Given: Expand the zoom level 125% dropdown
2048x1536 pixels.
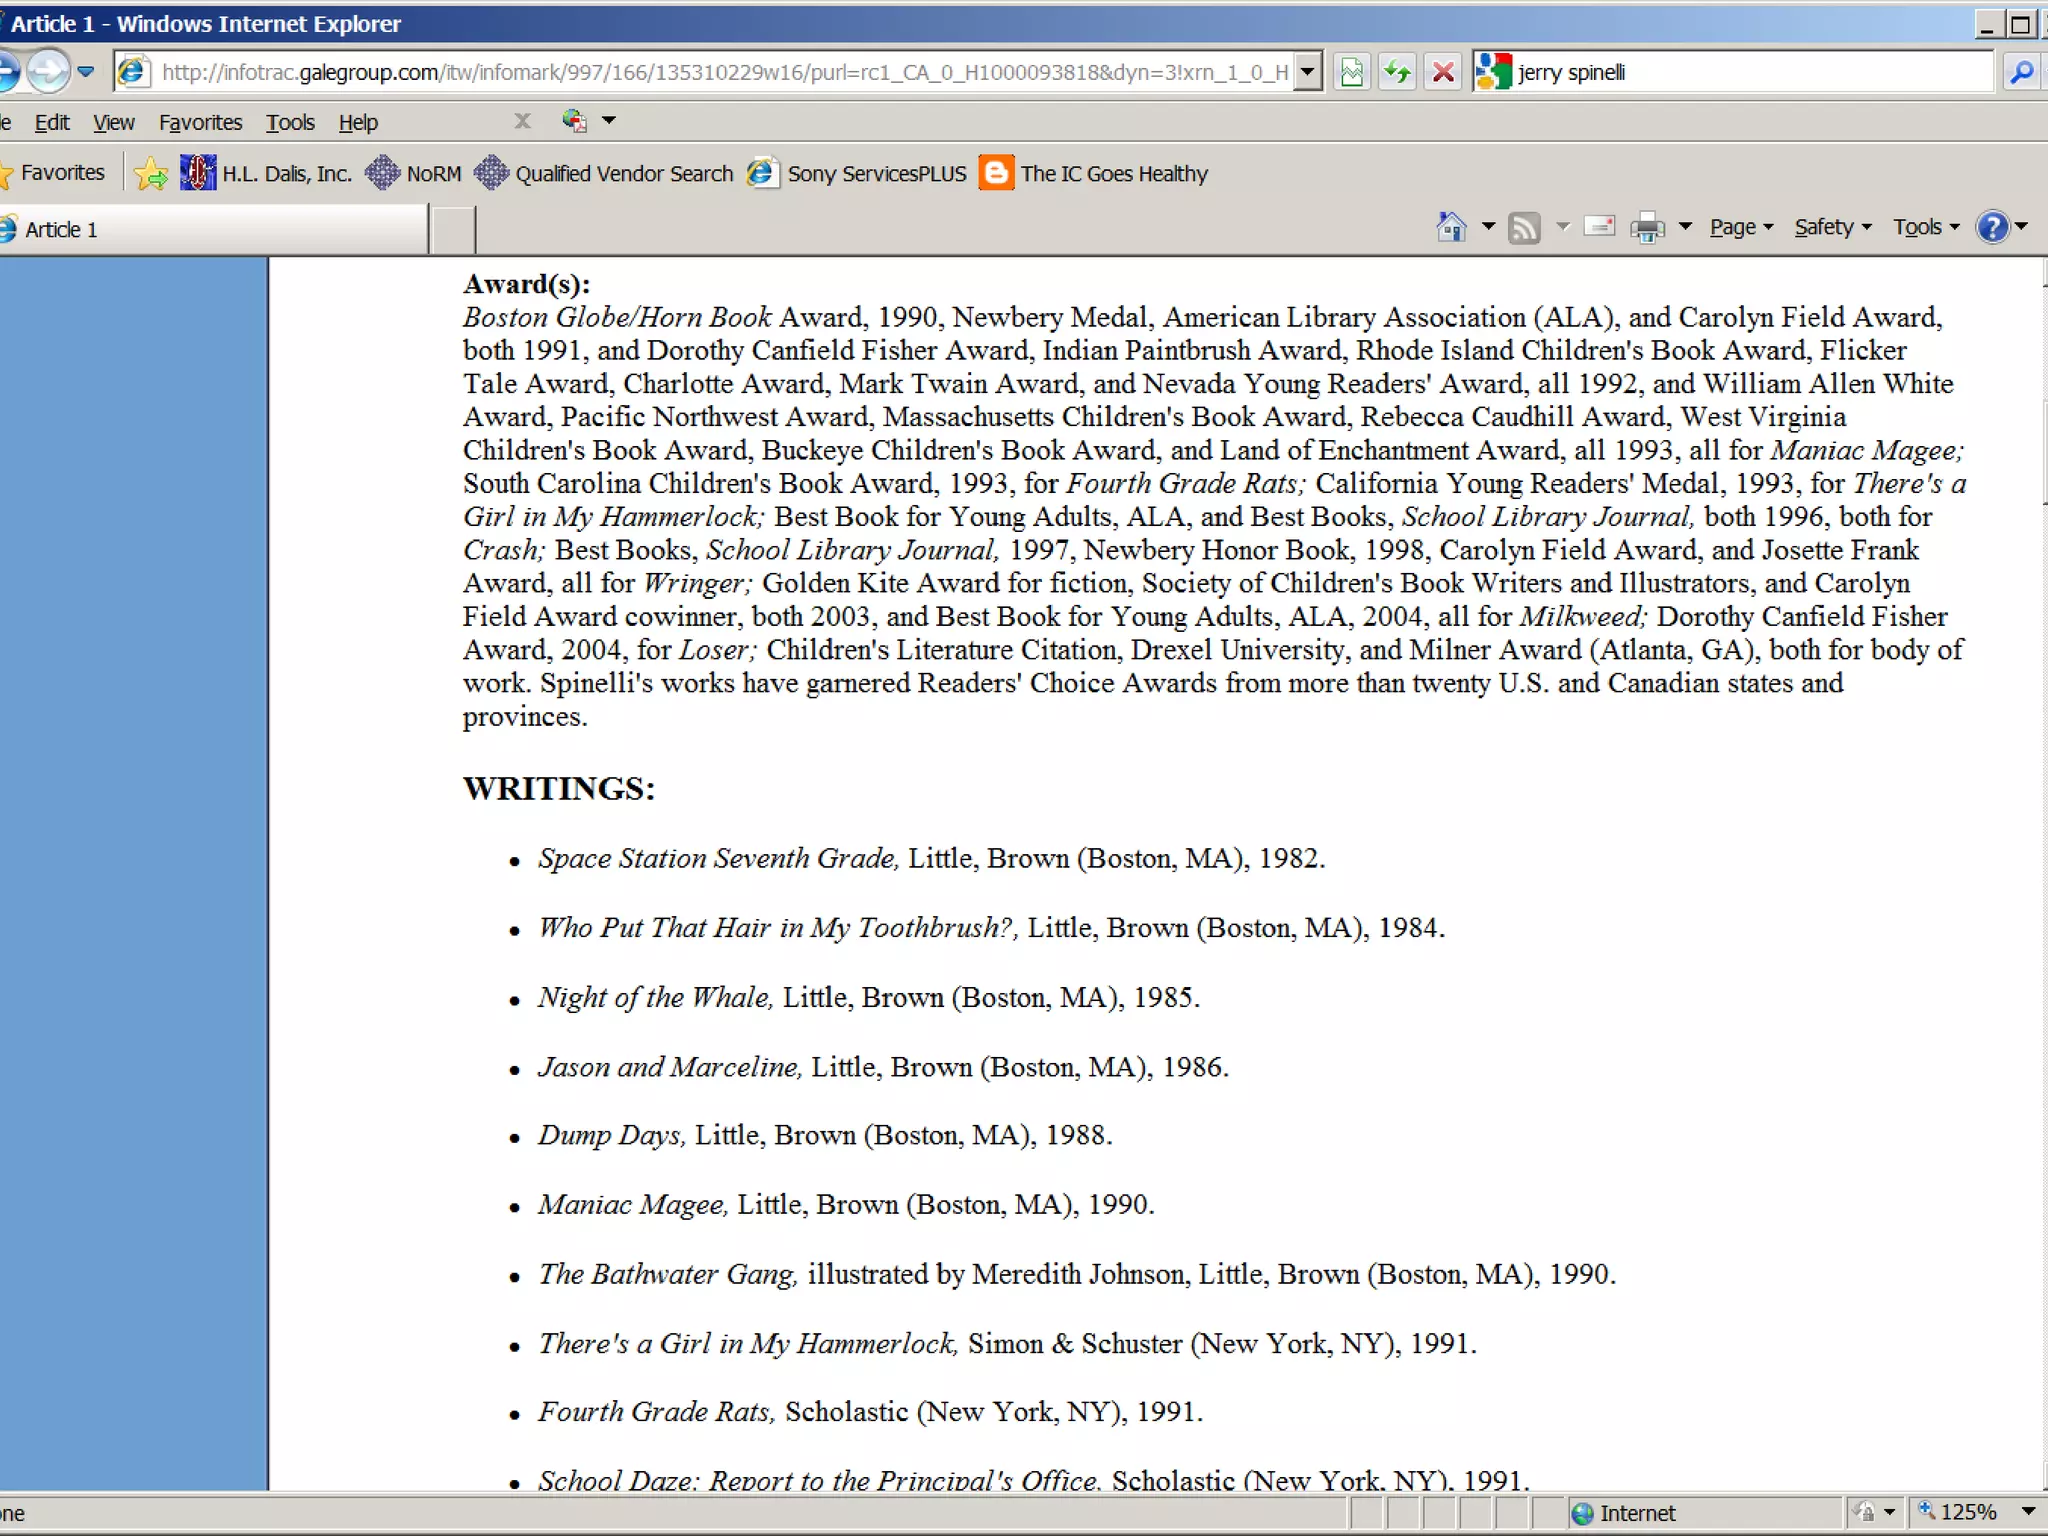Looking at the screenshot, I should click(x=2028, y=1512).
